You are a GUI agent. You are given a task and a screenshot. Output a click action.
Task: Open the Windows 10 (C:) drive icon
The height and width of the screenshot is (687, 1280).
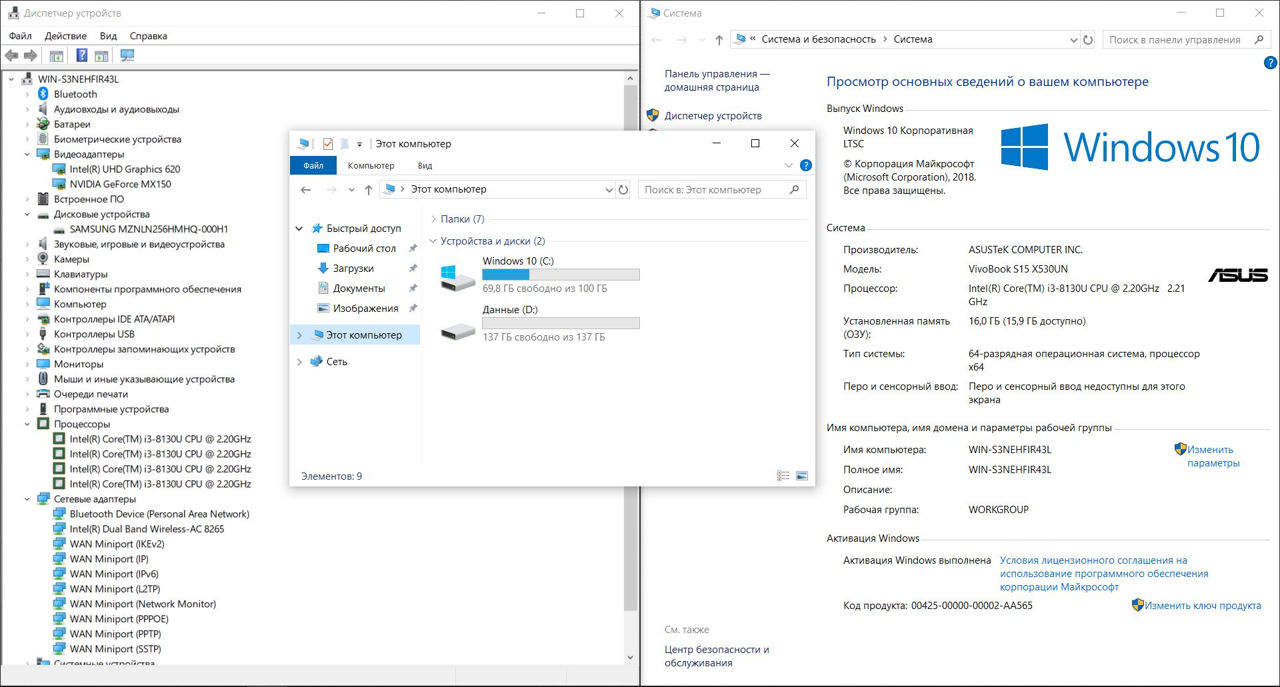pos(459,277)
